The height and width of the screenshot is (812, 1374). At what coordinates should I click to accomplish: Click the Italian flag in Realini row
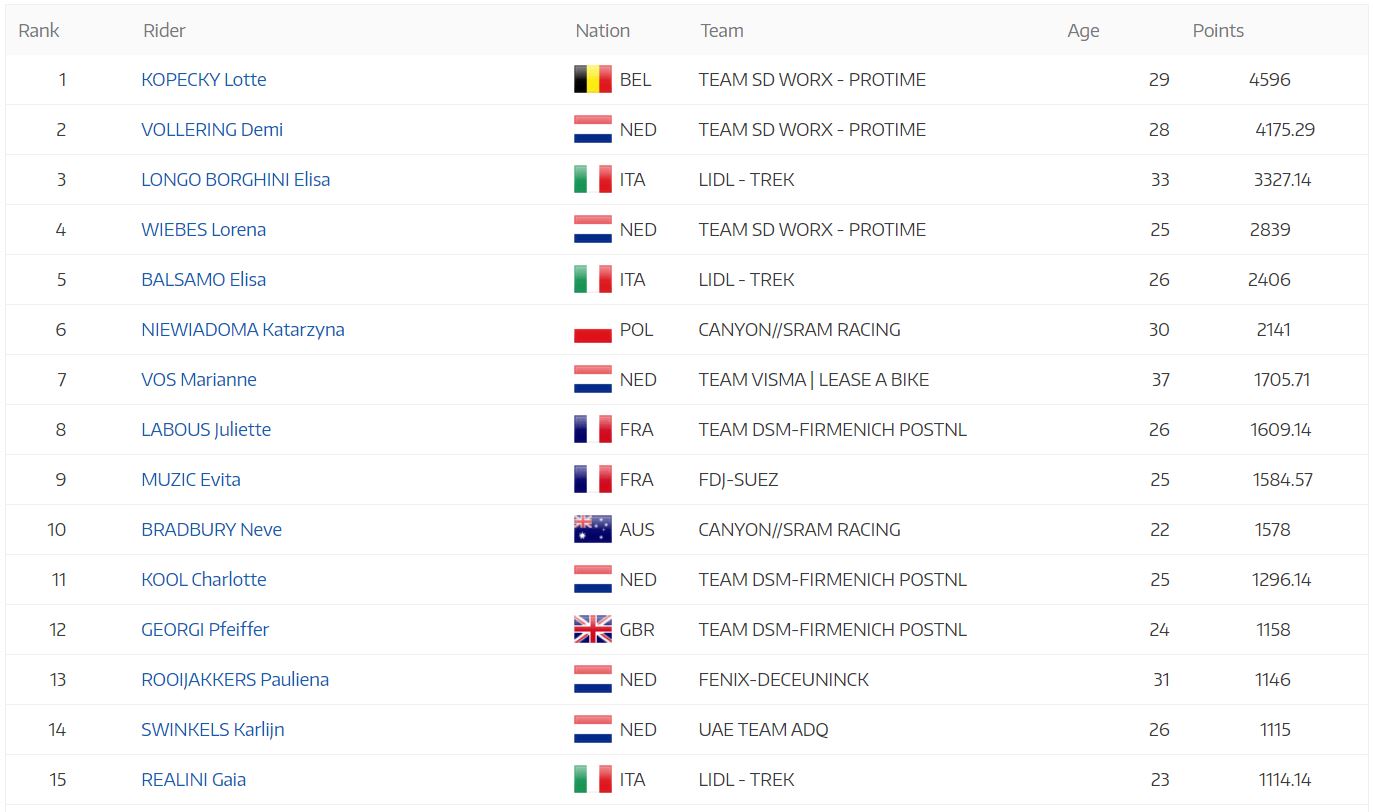pos(592,779)
